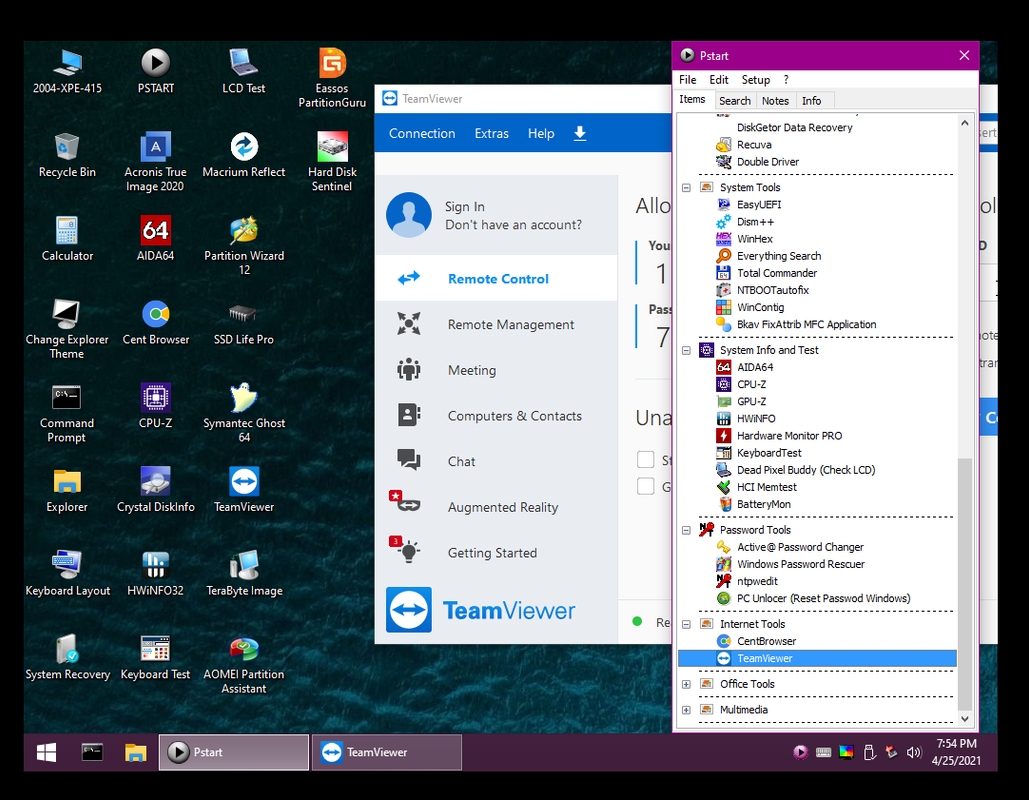This screenshot has width=1029, height=800.
Task: Open Partition Wizard 12 desktop icon
Action: 243,245
